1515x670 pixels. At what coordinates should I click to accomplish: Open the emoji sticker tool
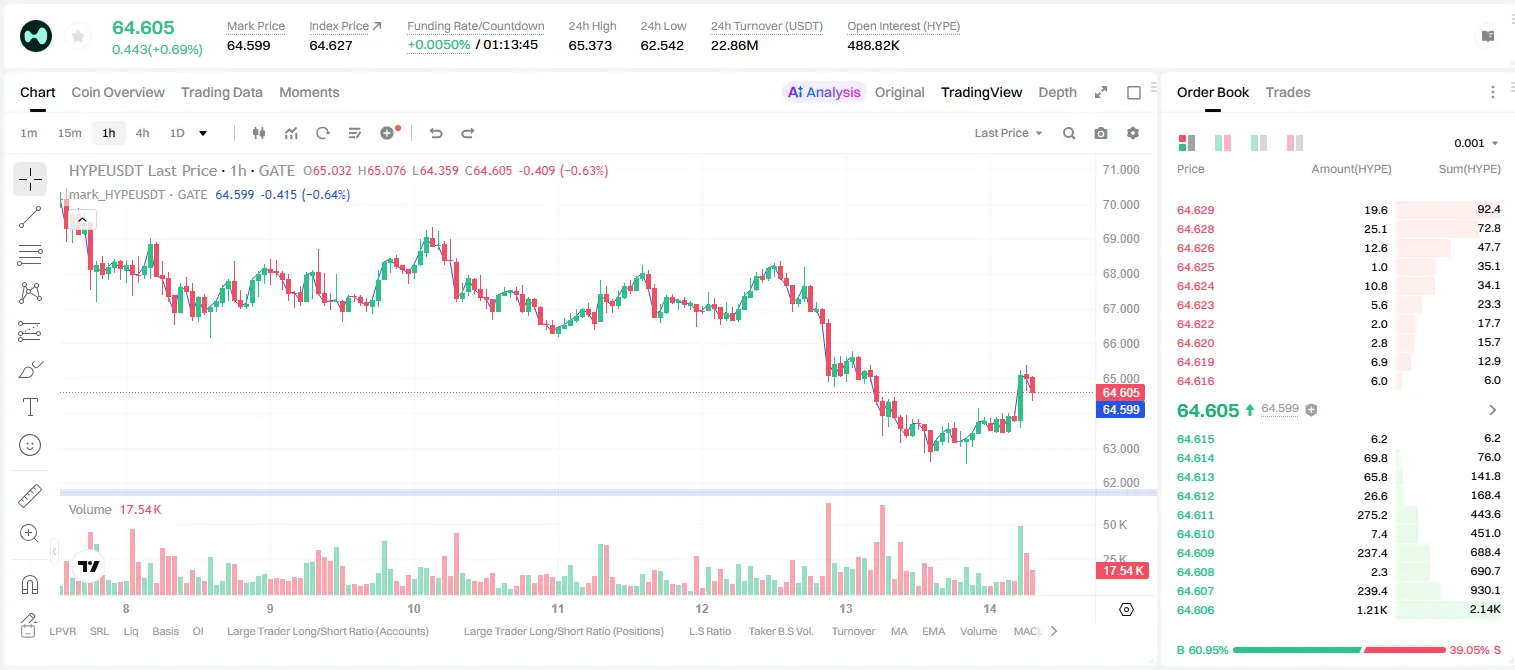(x=30, y=445)
